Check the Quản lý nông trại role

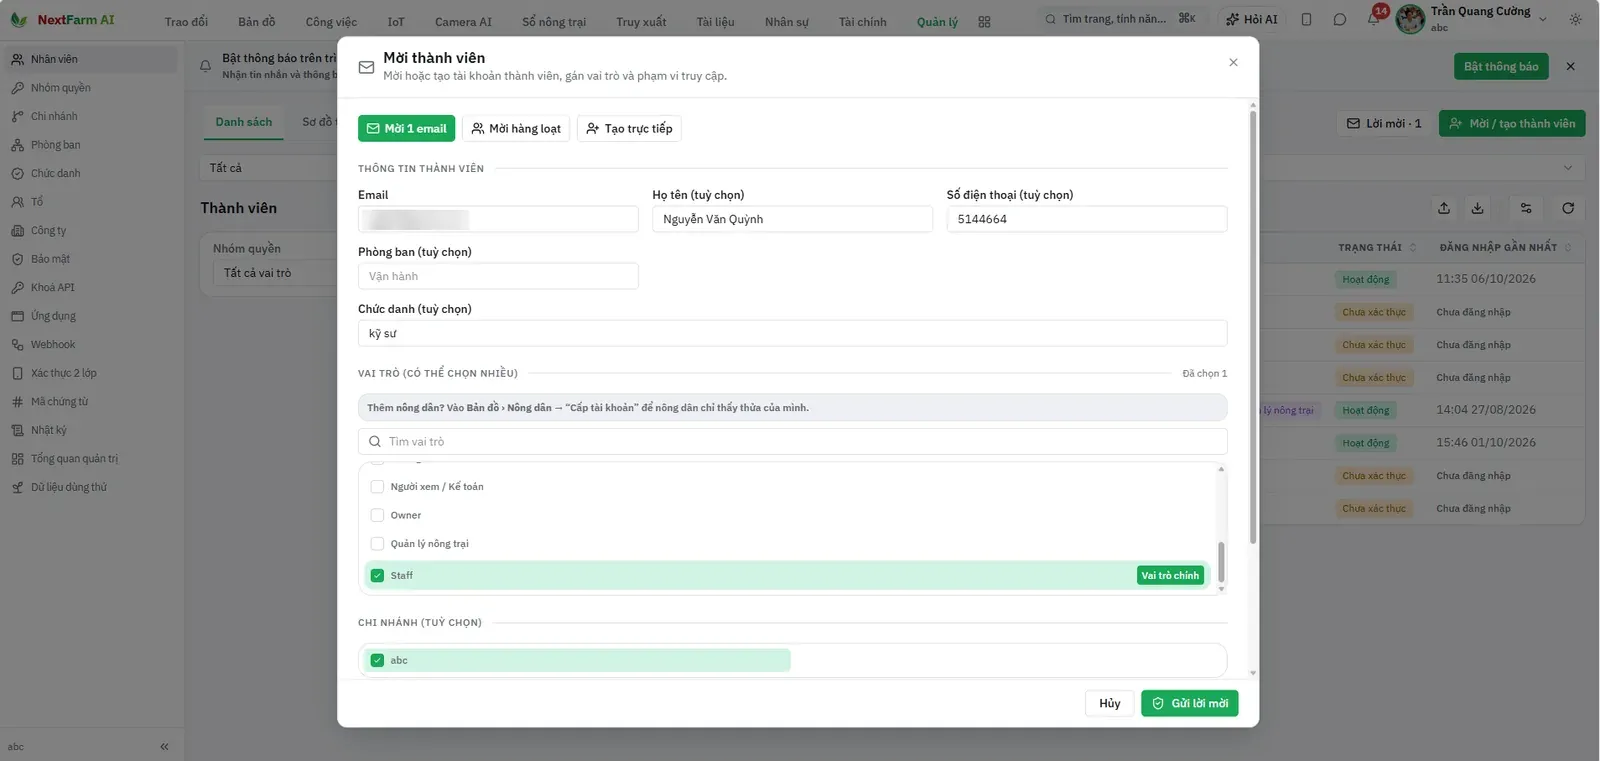coord(377,544)
